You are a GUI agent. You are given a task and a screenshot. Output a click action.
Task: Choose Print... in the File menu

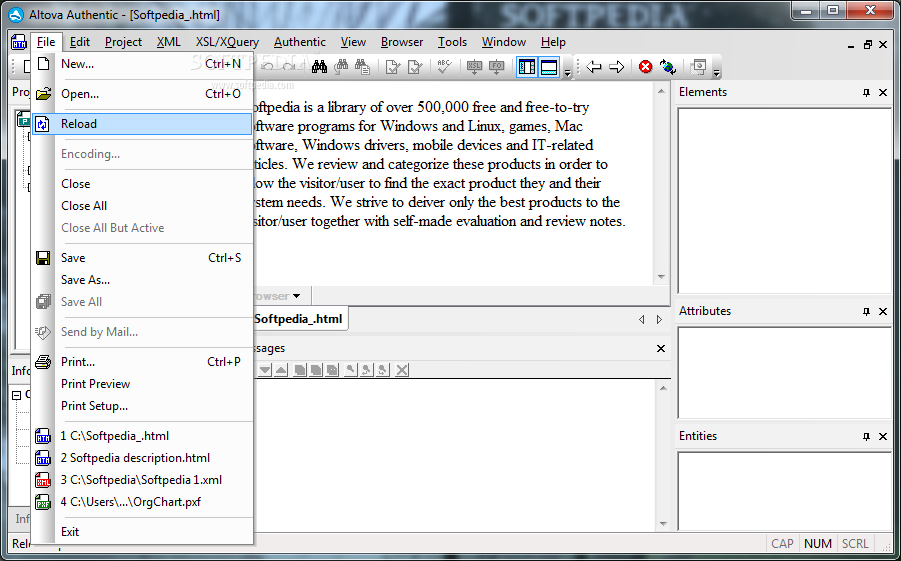pos(142,362)
